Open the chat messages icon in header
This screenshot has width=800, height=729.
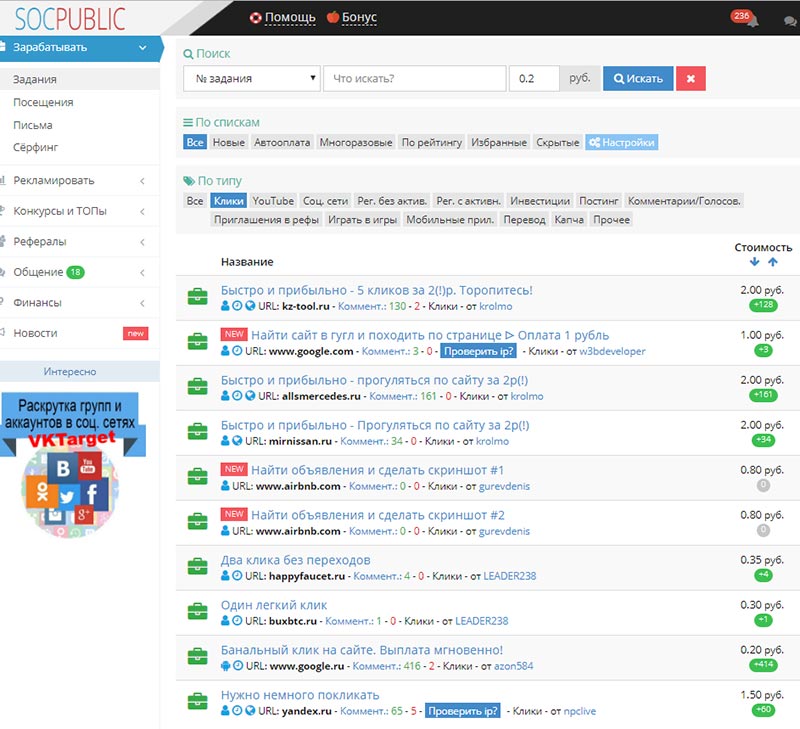coord(789,20)
